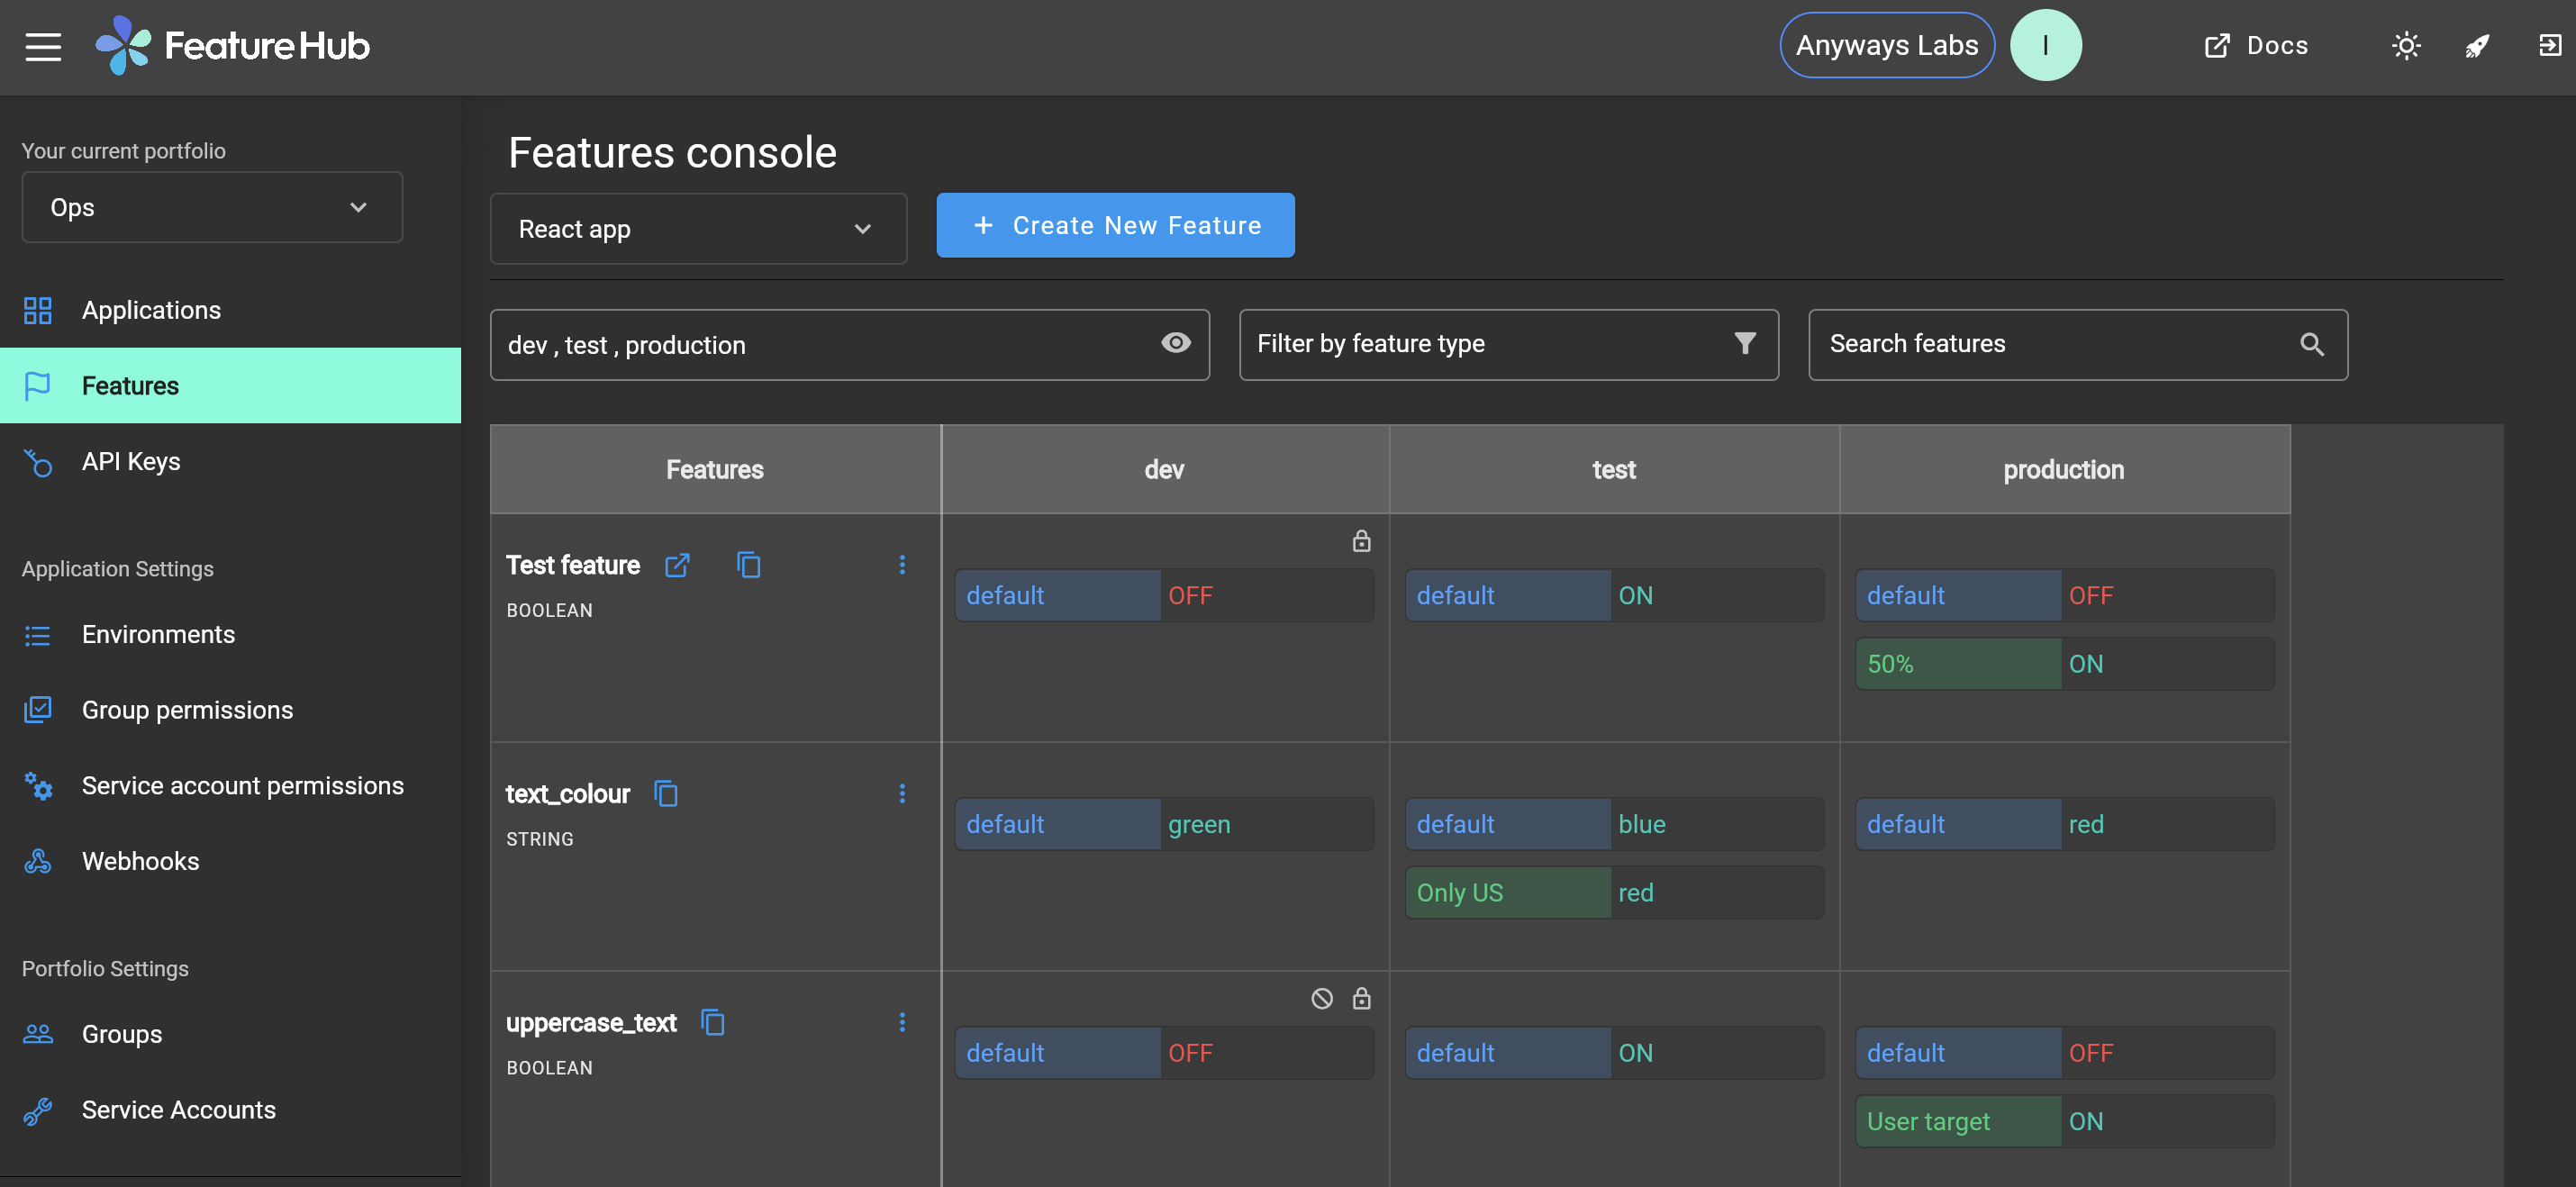Toggle environment visibility with the eye icon

pyautogui.click(x=1176, y=343)
